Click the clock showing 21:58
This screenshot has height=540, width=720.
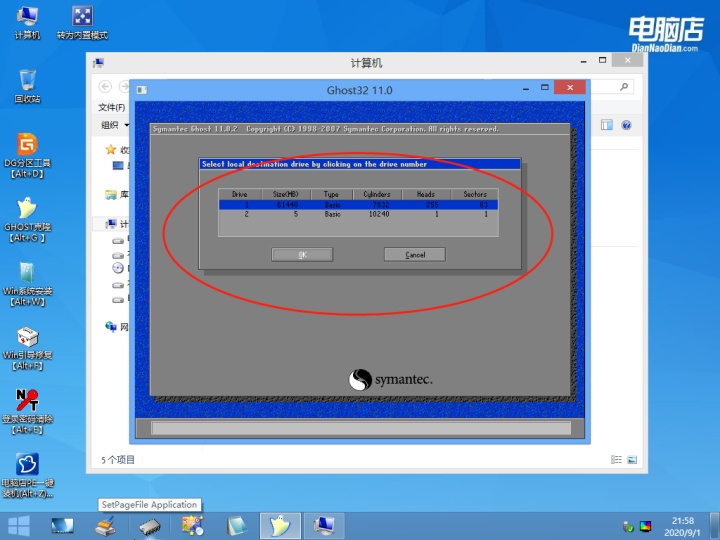point(682,521)
